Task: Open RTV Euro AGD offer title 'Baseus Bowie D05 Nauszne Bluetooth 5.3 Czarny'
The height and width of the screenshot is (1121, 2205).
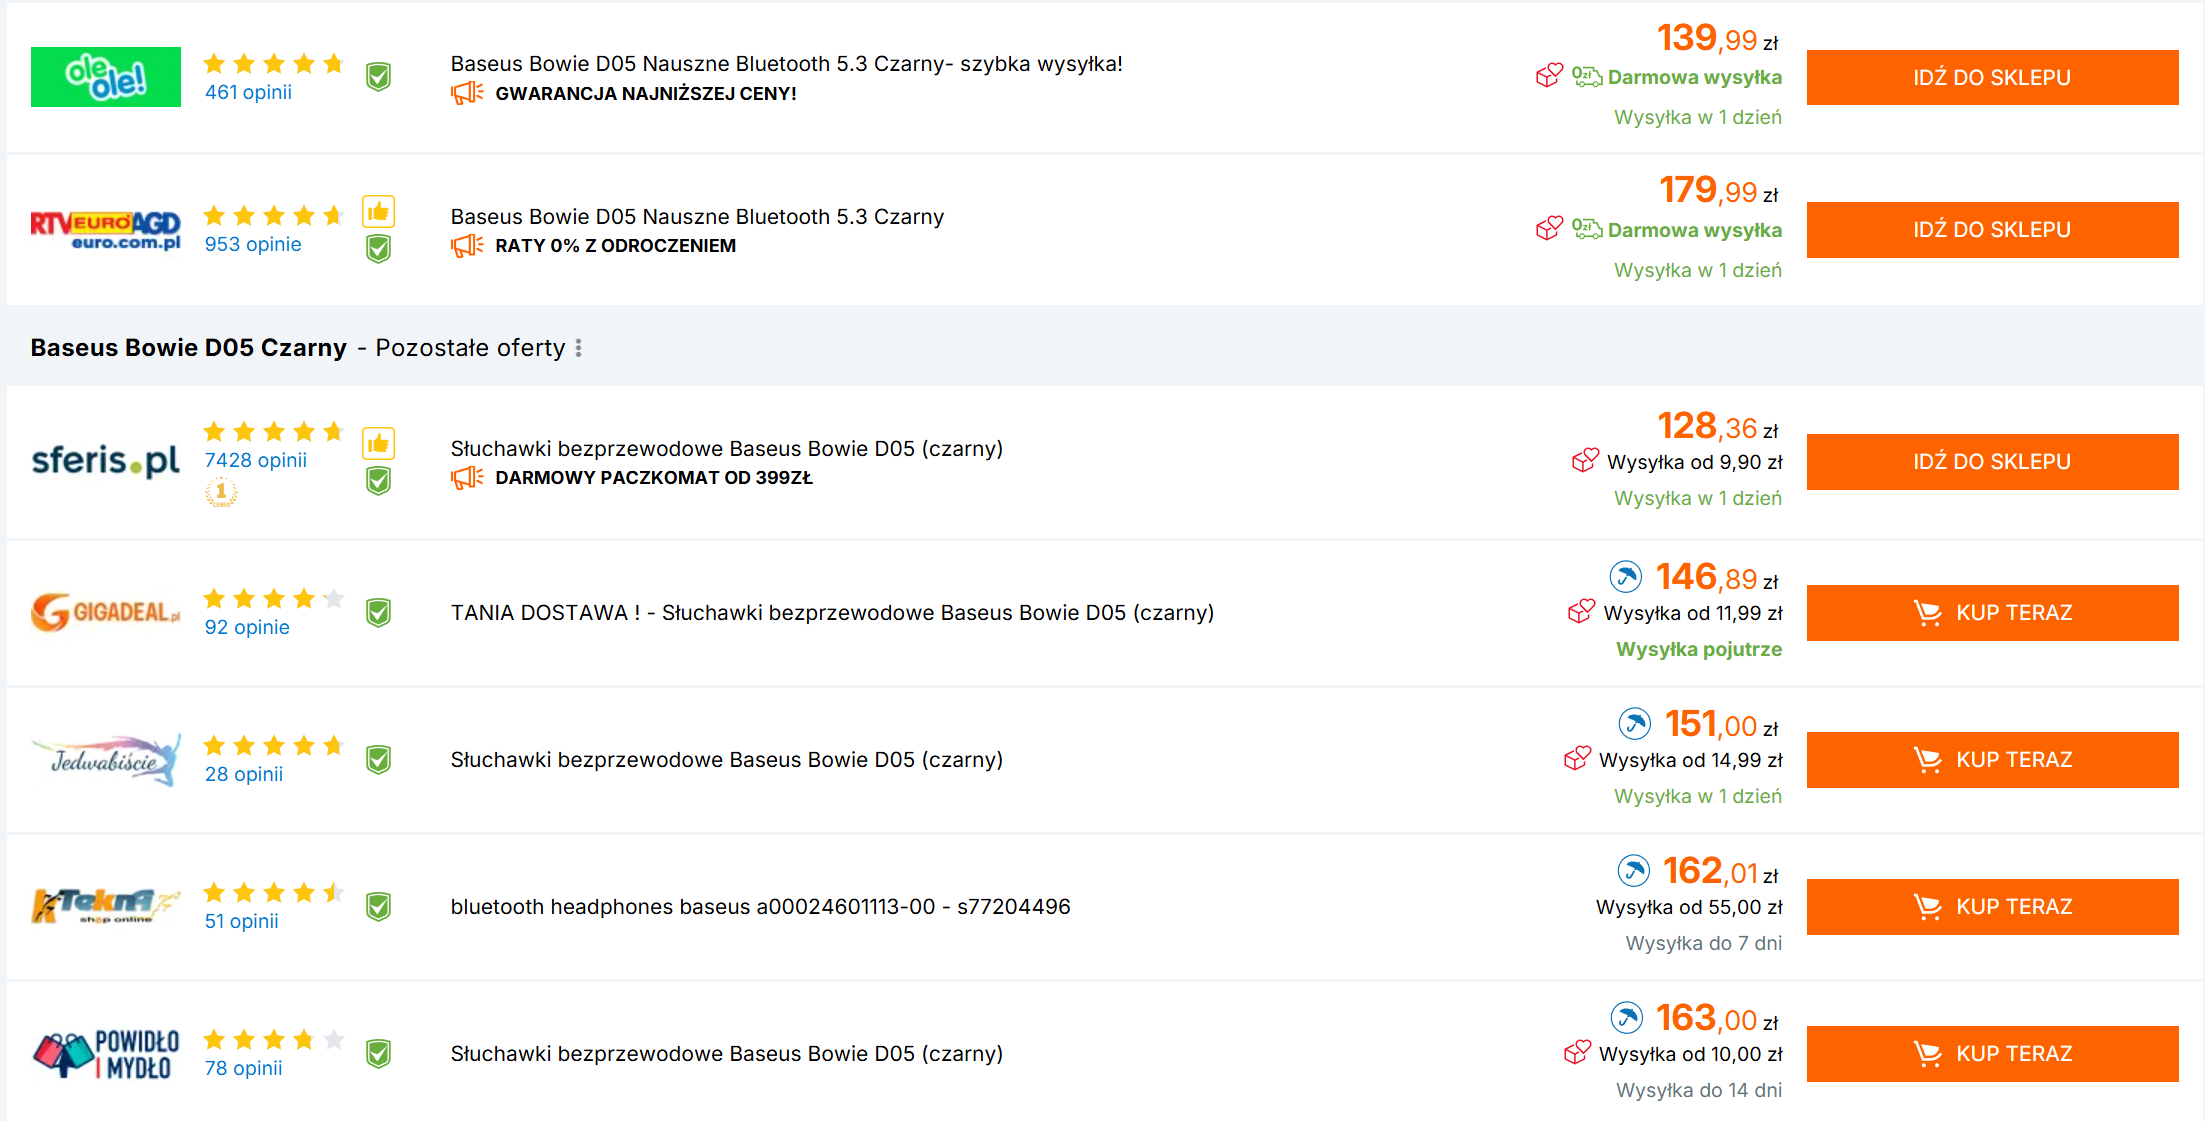Action: click(x=697, y=217)
